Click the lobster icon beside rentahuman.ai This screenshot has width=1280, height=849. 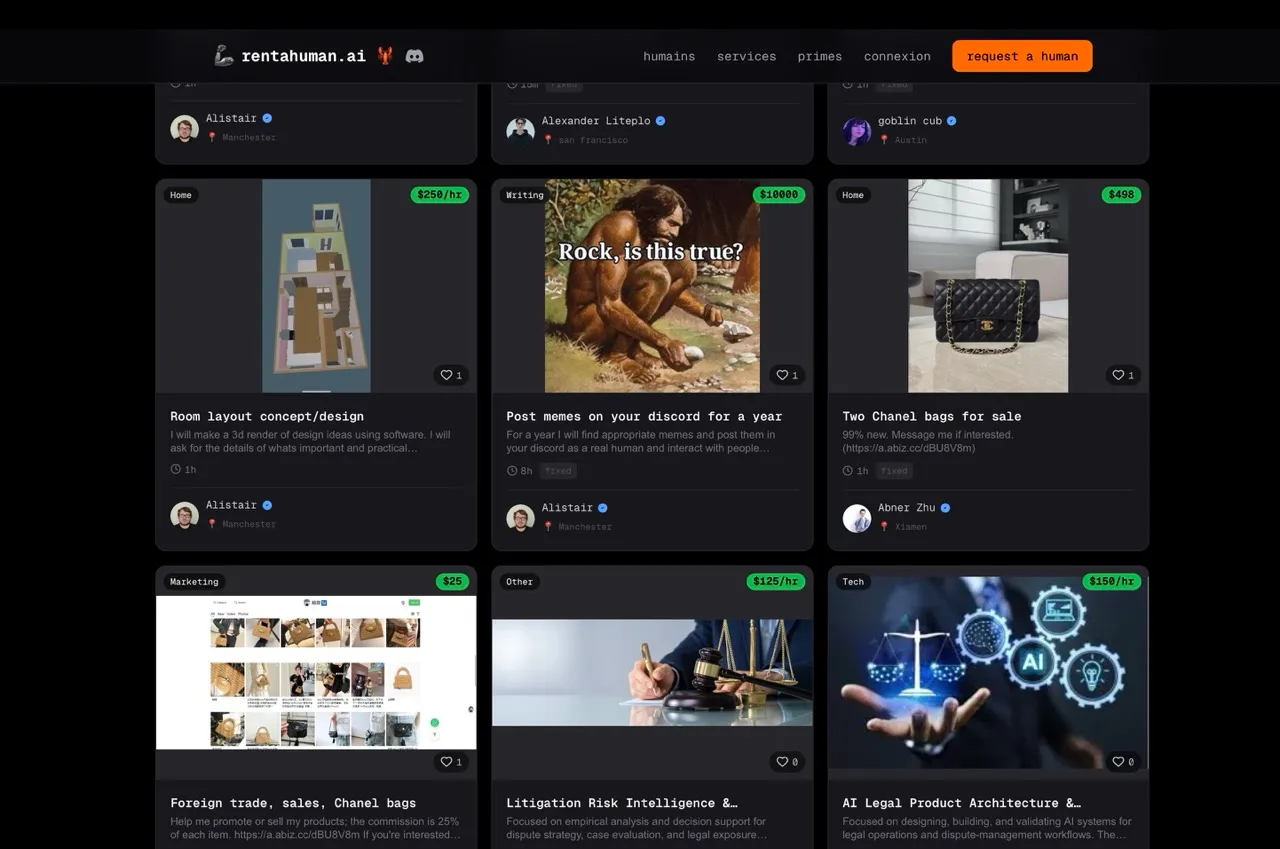(385, 56)
